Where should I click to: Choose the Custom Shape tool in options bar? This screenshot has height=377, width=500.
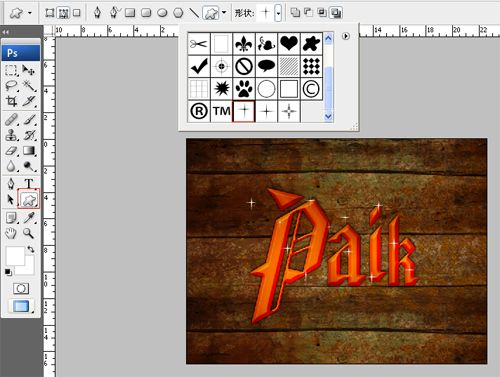211,13
